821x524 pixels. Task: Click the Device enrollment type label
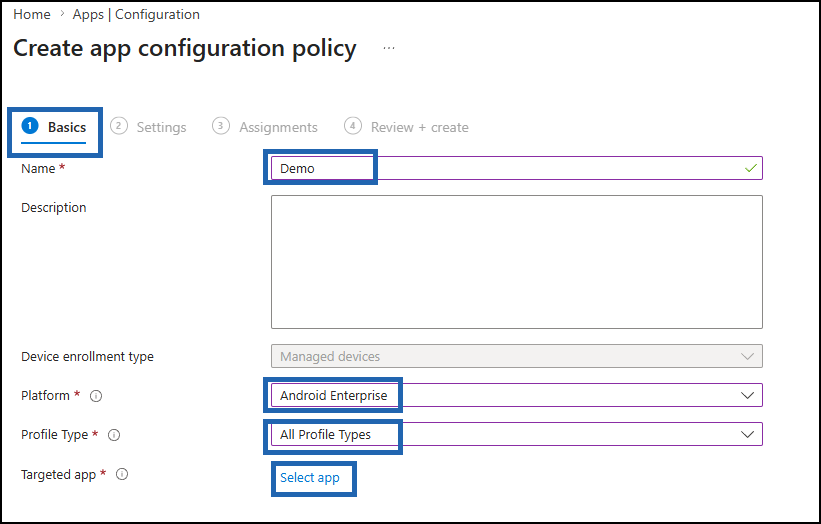click(87, 356)
